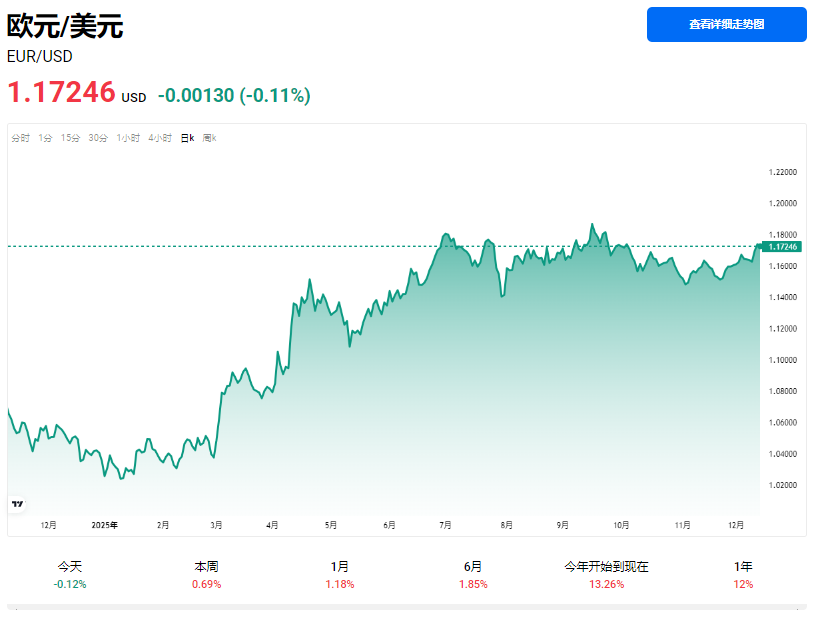Viewport: 819px width, 620px height.
Task: Switch chart to 30分 interval
Action: pos(98,137)
